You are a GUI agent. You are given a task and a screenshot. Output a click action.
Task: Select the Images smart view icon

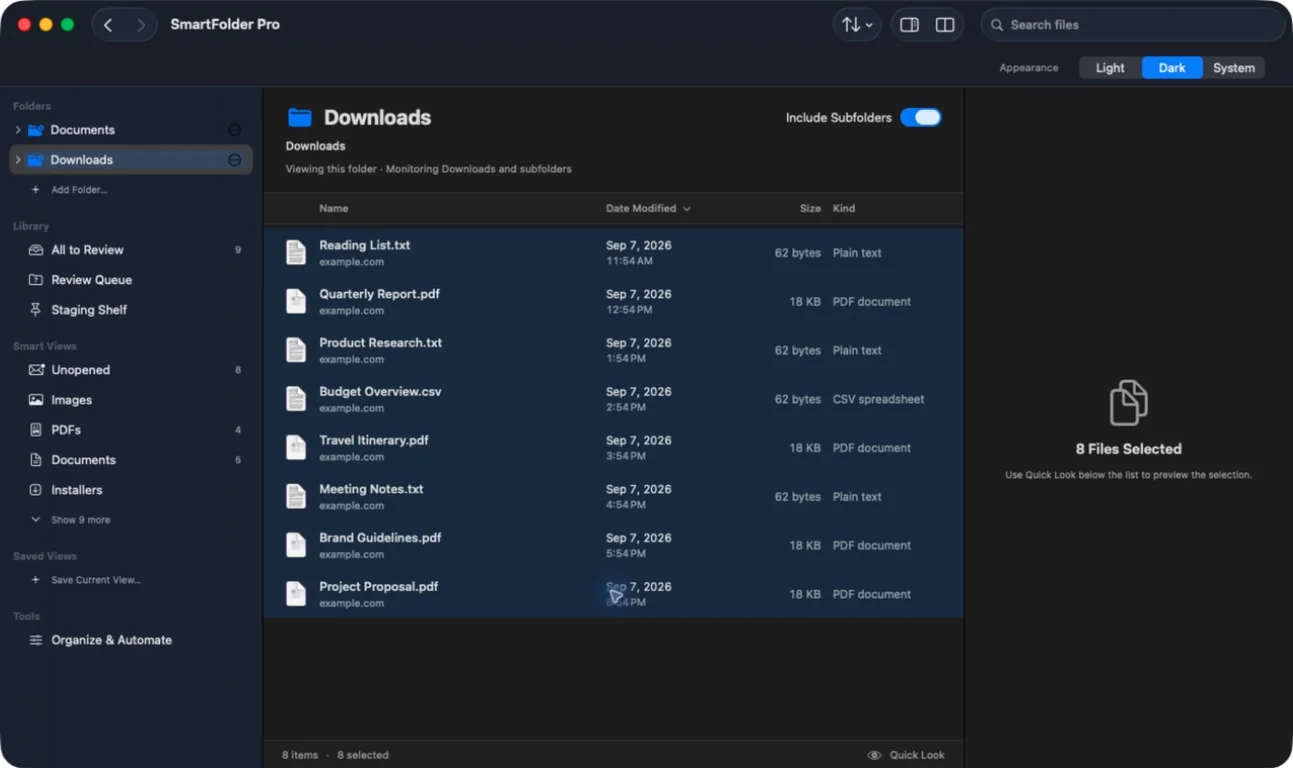pyautogui.click(x=36, y=400)
